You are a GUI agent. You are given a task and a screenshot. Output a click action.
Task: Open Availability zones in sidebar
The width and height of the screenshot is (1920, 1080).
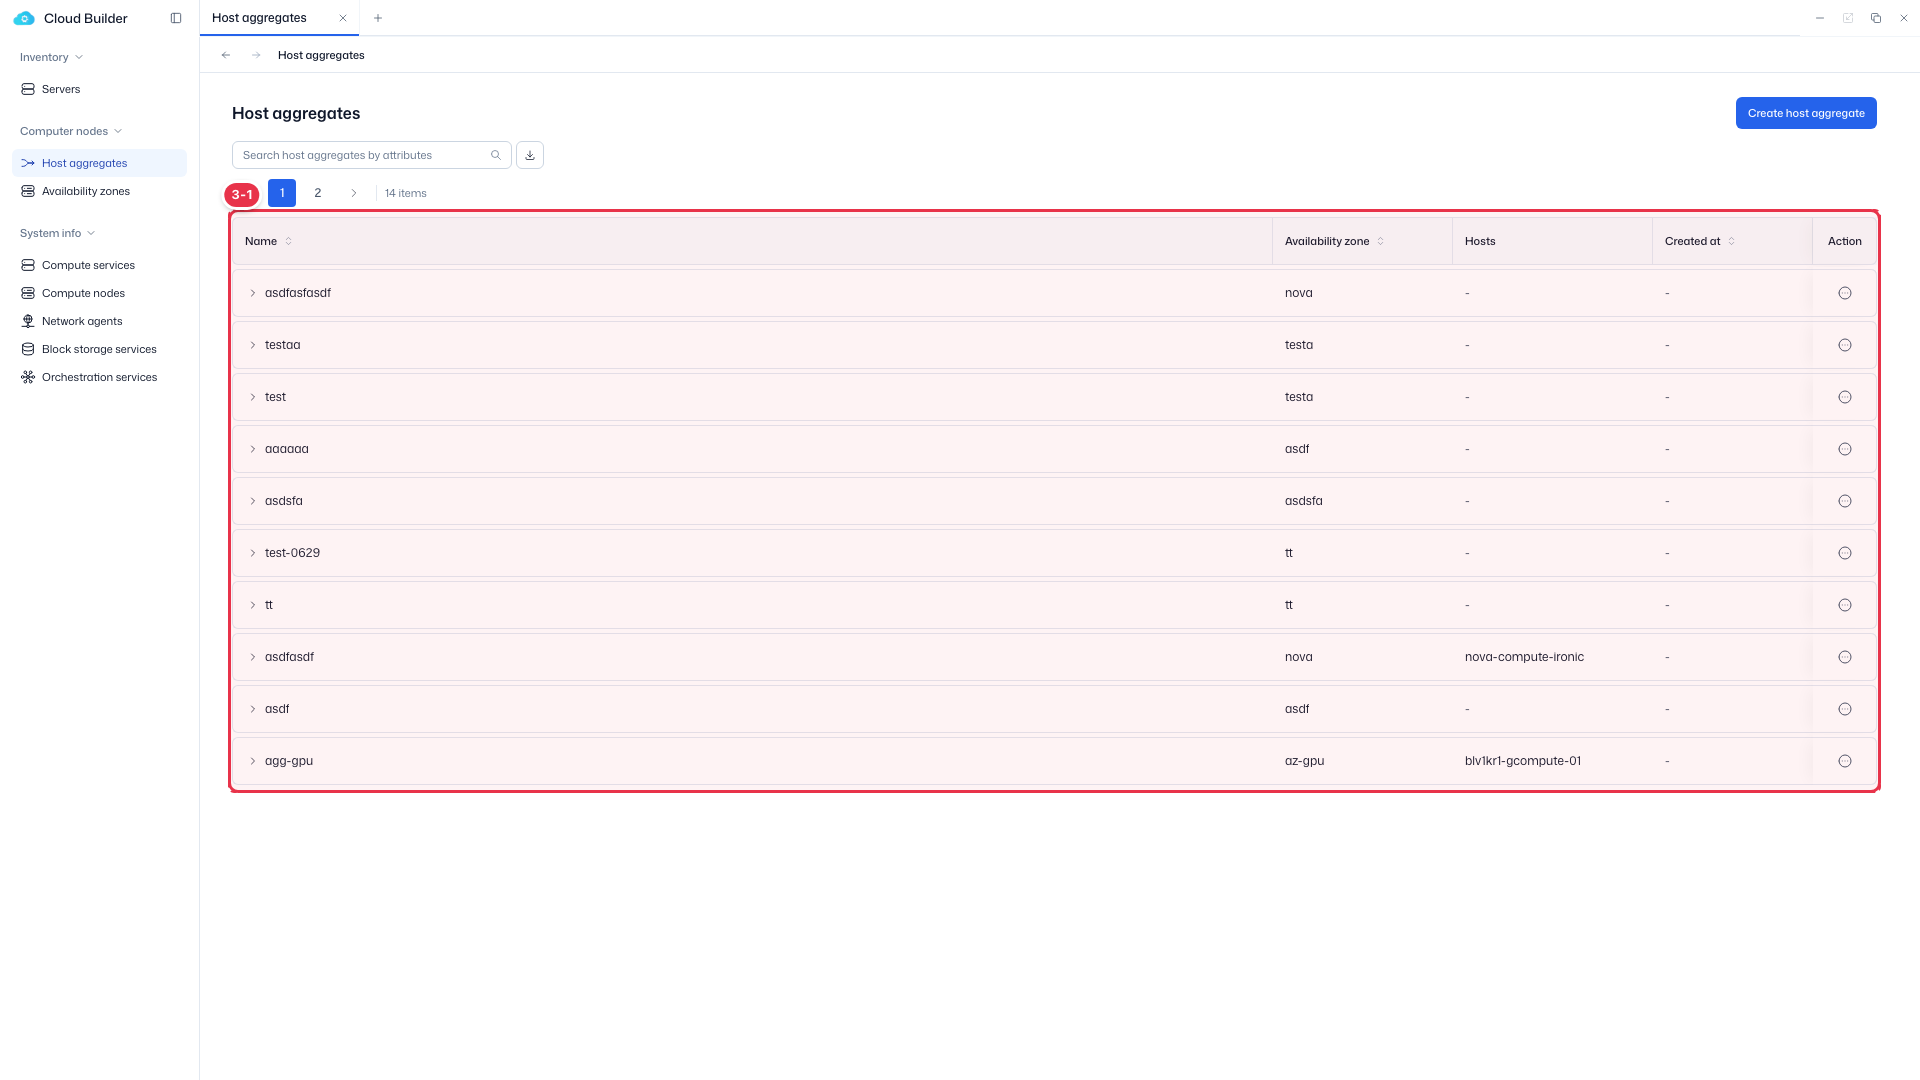tap(99, 191)
